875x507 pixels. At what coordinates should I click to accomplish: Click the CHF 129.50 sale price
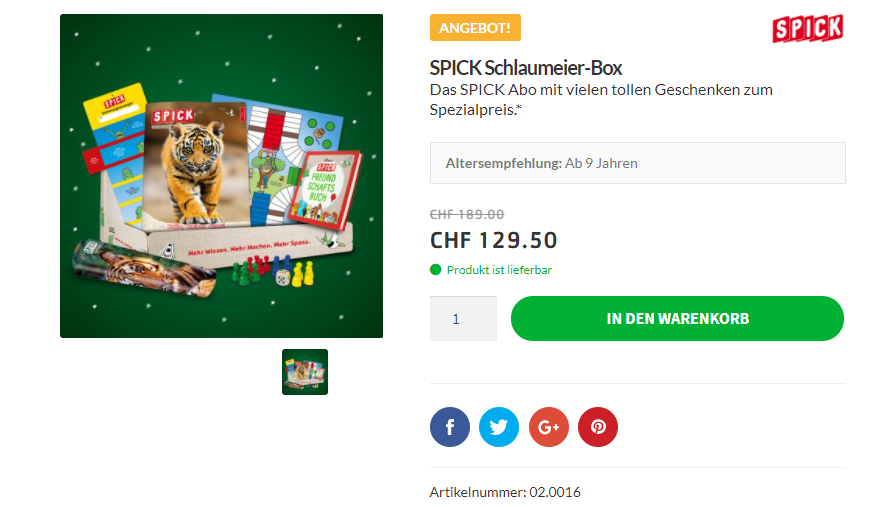[x=493, y=240]
